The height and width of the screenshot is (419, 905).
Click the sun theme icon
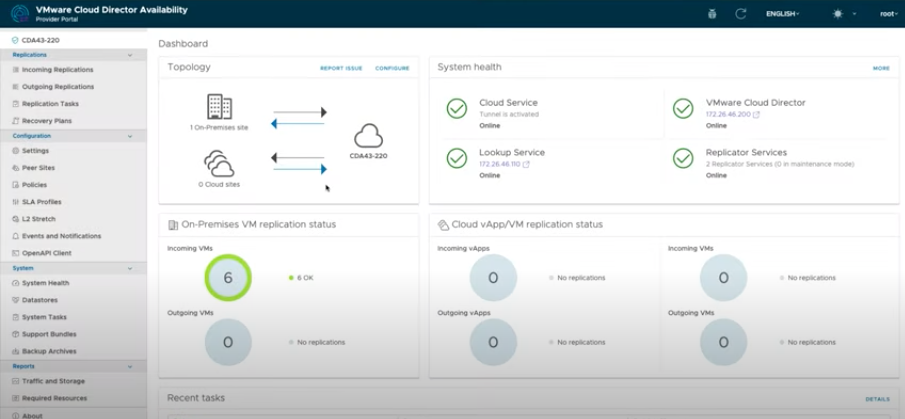tap(837, 14)
